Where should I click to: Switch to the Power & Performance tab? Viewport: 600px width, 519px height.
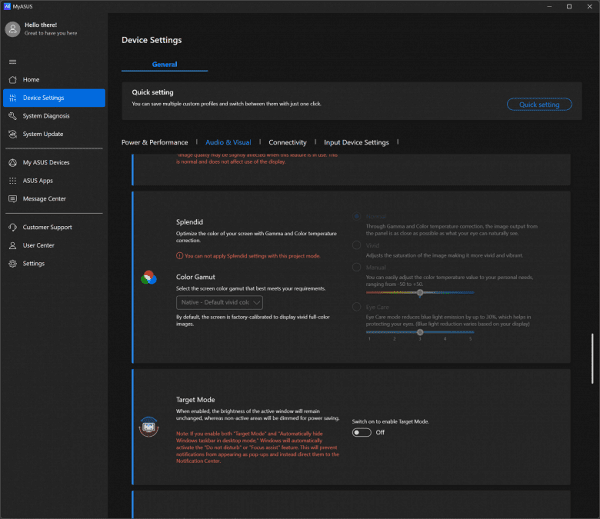155,143
